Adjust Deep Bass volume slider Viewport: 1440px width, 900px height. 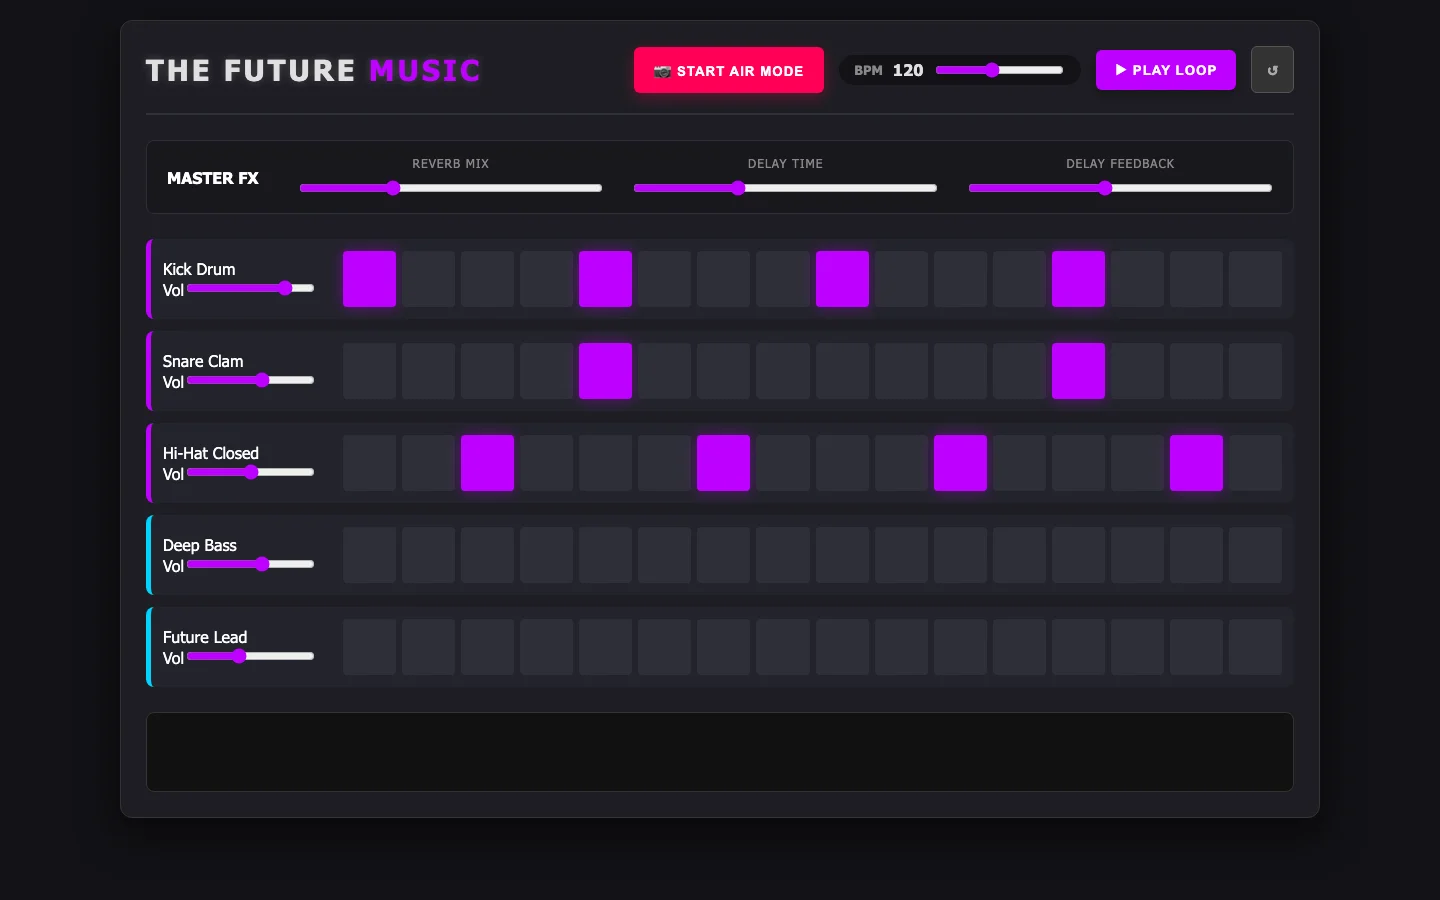point(251,564)
